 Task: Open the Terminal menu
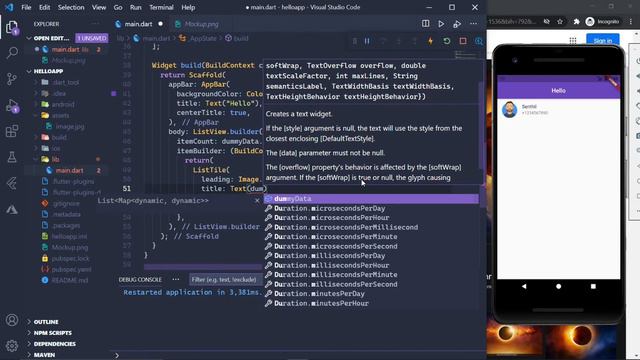pyautogui.click(x=161, y=7)
